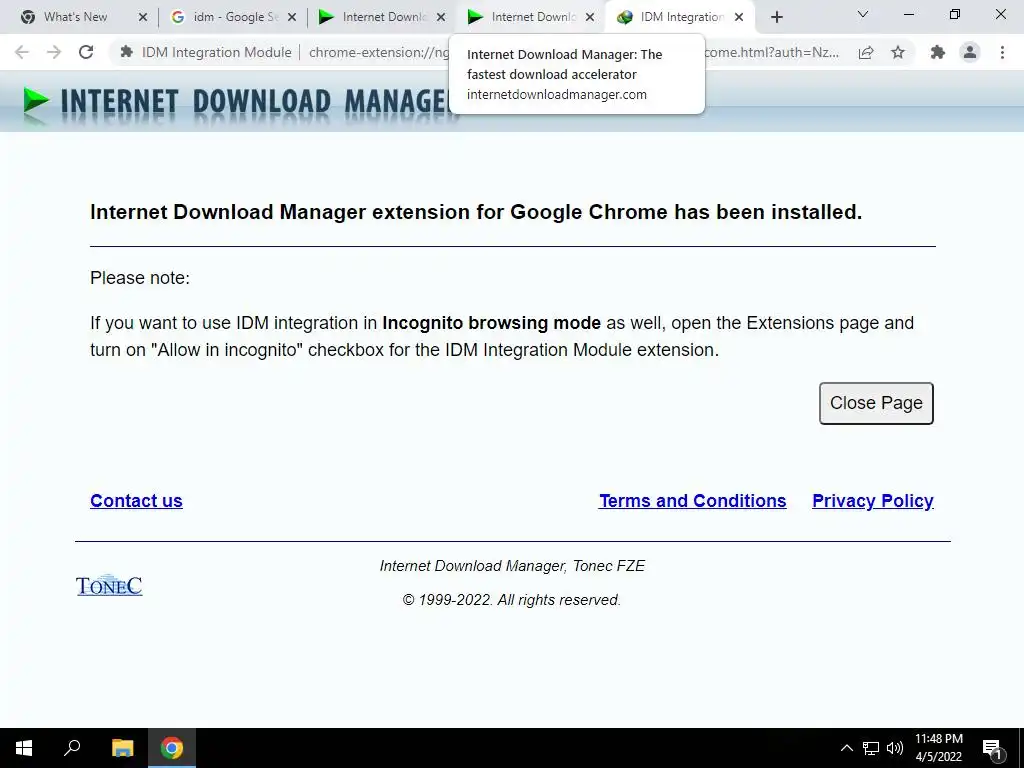Open the Internet Download Manager tab beside IDM Integration
This screenshot has width=1024, height=768.
(x=528, y=17)
